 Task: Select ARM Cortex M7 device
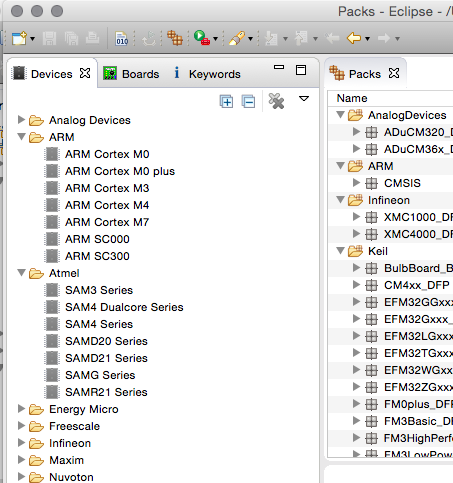[x=107, y=222]
